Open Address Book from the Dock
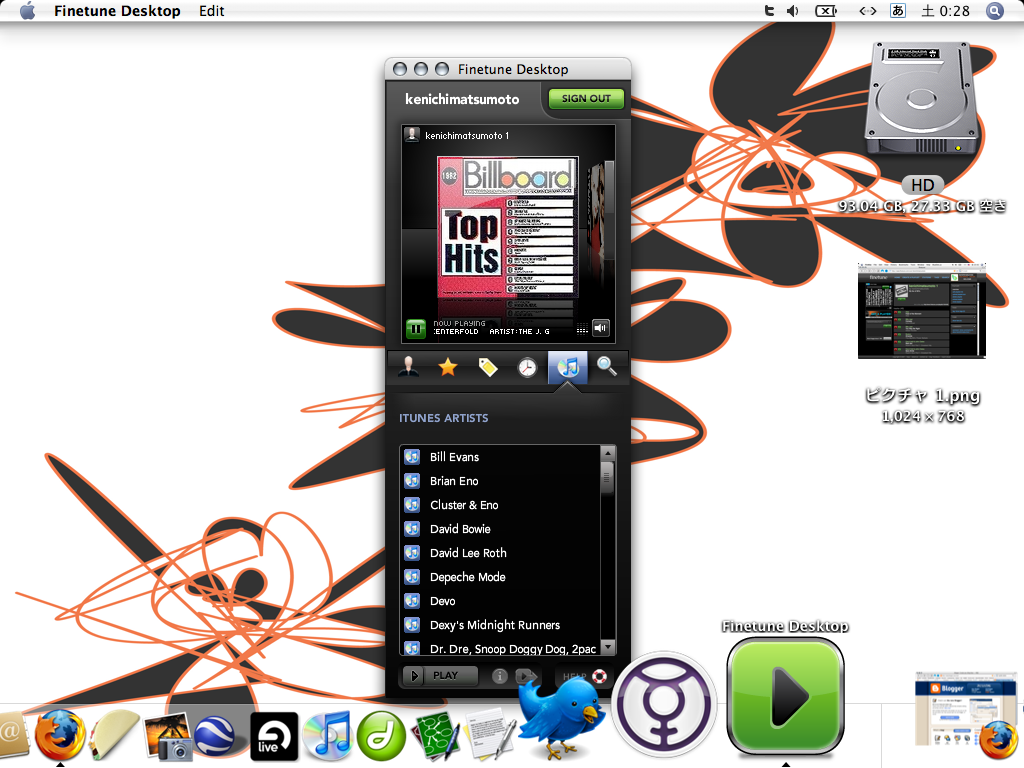This screenshot has height=768, width=1024. coord(12,735)
